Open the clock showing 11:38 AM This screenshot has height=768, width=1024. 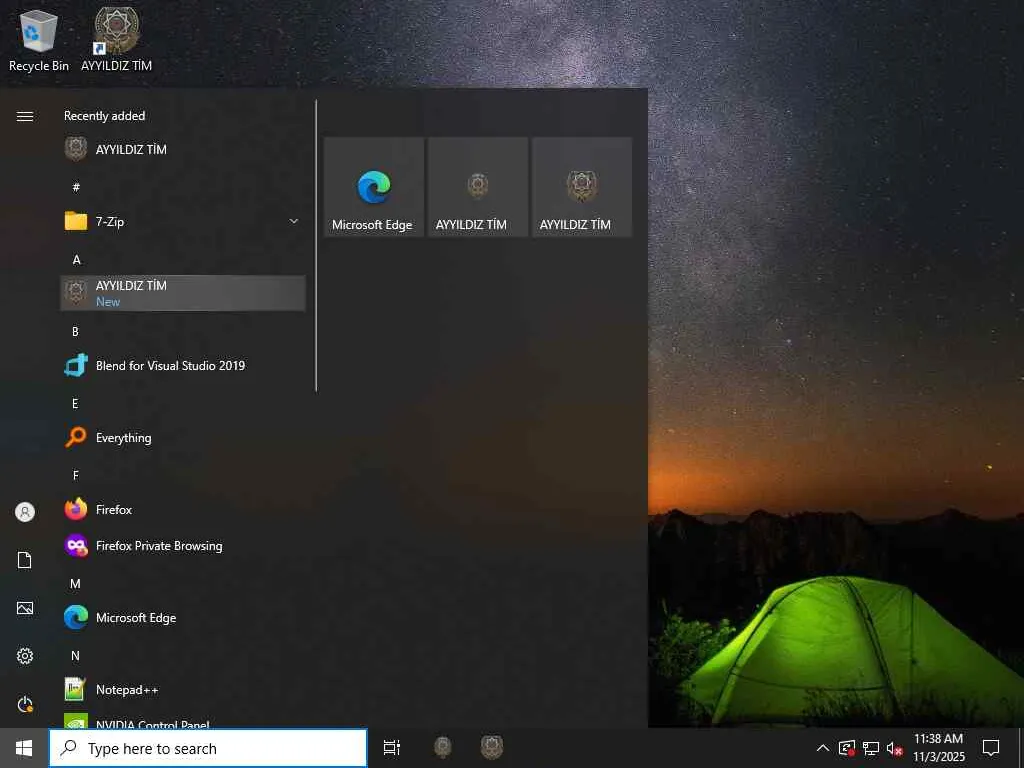[938, 748]
